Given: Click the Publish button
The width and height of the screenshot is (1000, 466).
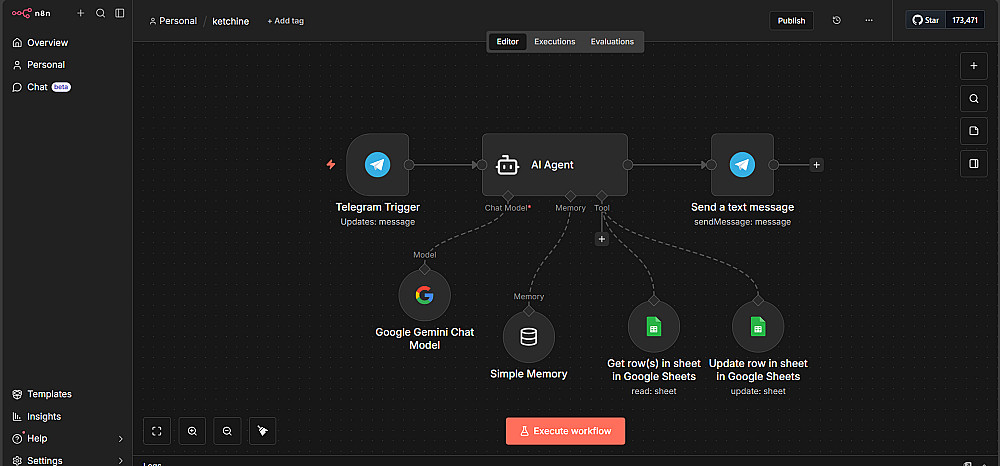Looking at the screenshot, I should coord(791,20).
